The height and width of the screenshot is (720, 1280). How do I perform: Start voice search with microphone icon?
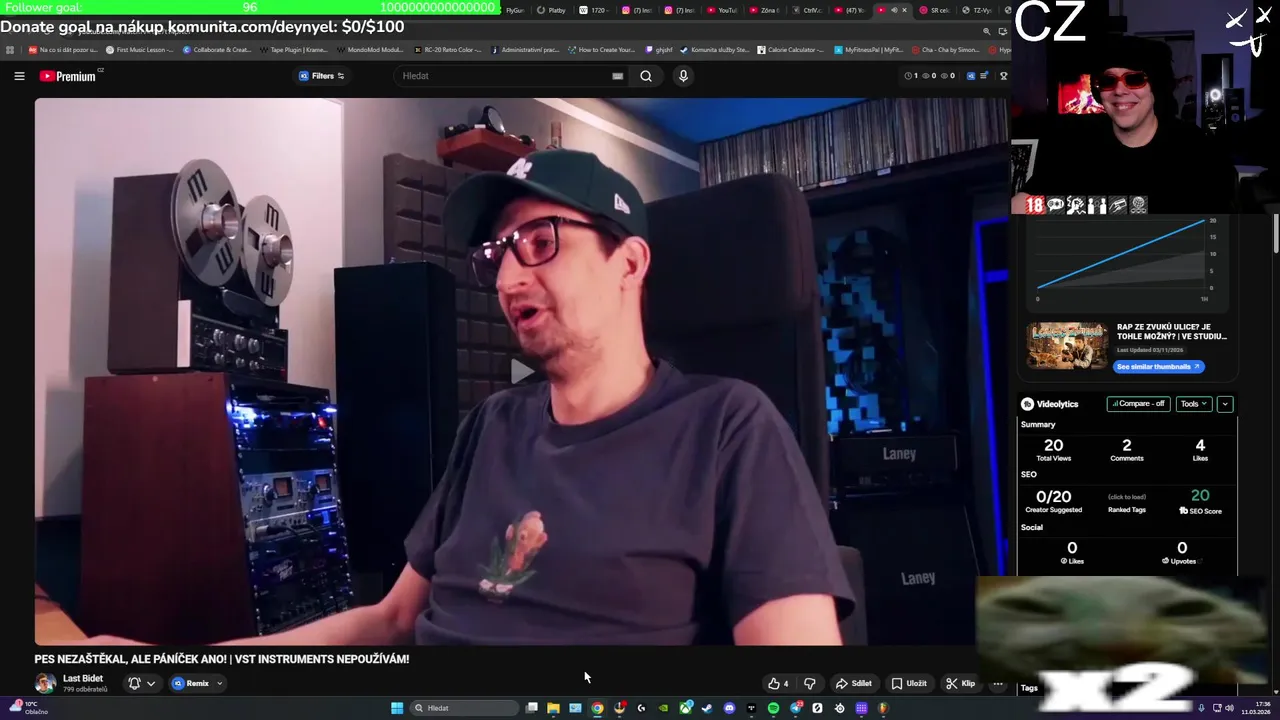(684, 76)
